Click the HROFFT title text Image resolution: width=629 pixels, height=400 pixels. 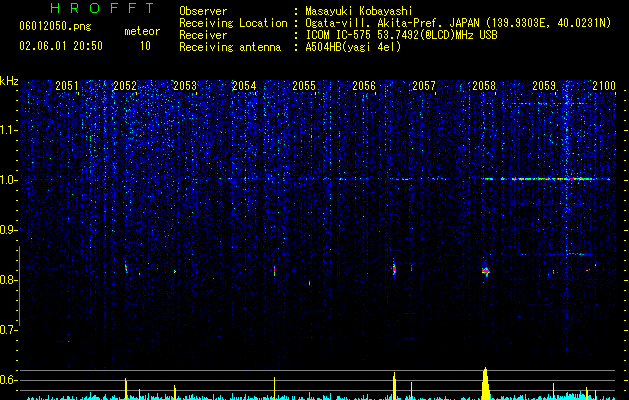pos(102,8)
